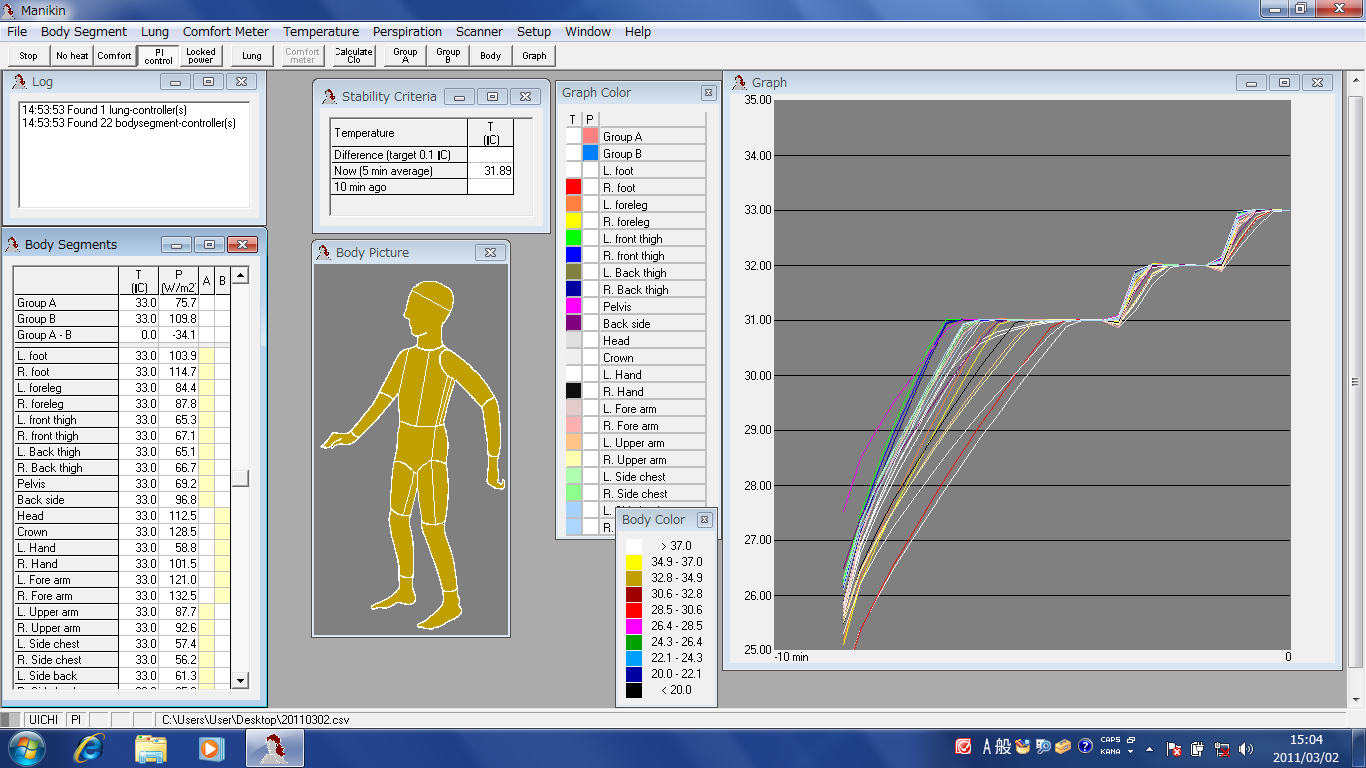Open Internet Explorer from the taskbar
The height and width of the screenshot is (768, 1366).
tap(90, 747)
